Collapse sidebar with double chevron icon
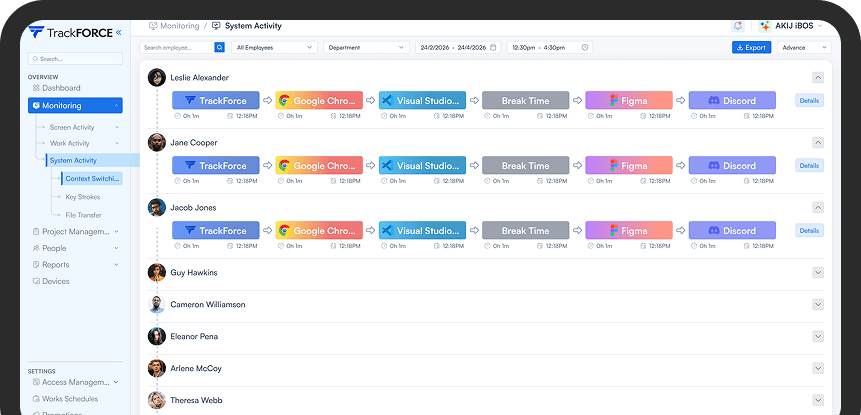This screenshot has height=415, width=861. 119,33
